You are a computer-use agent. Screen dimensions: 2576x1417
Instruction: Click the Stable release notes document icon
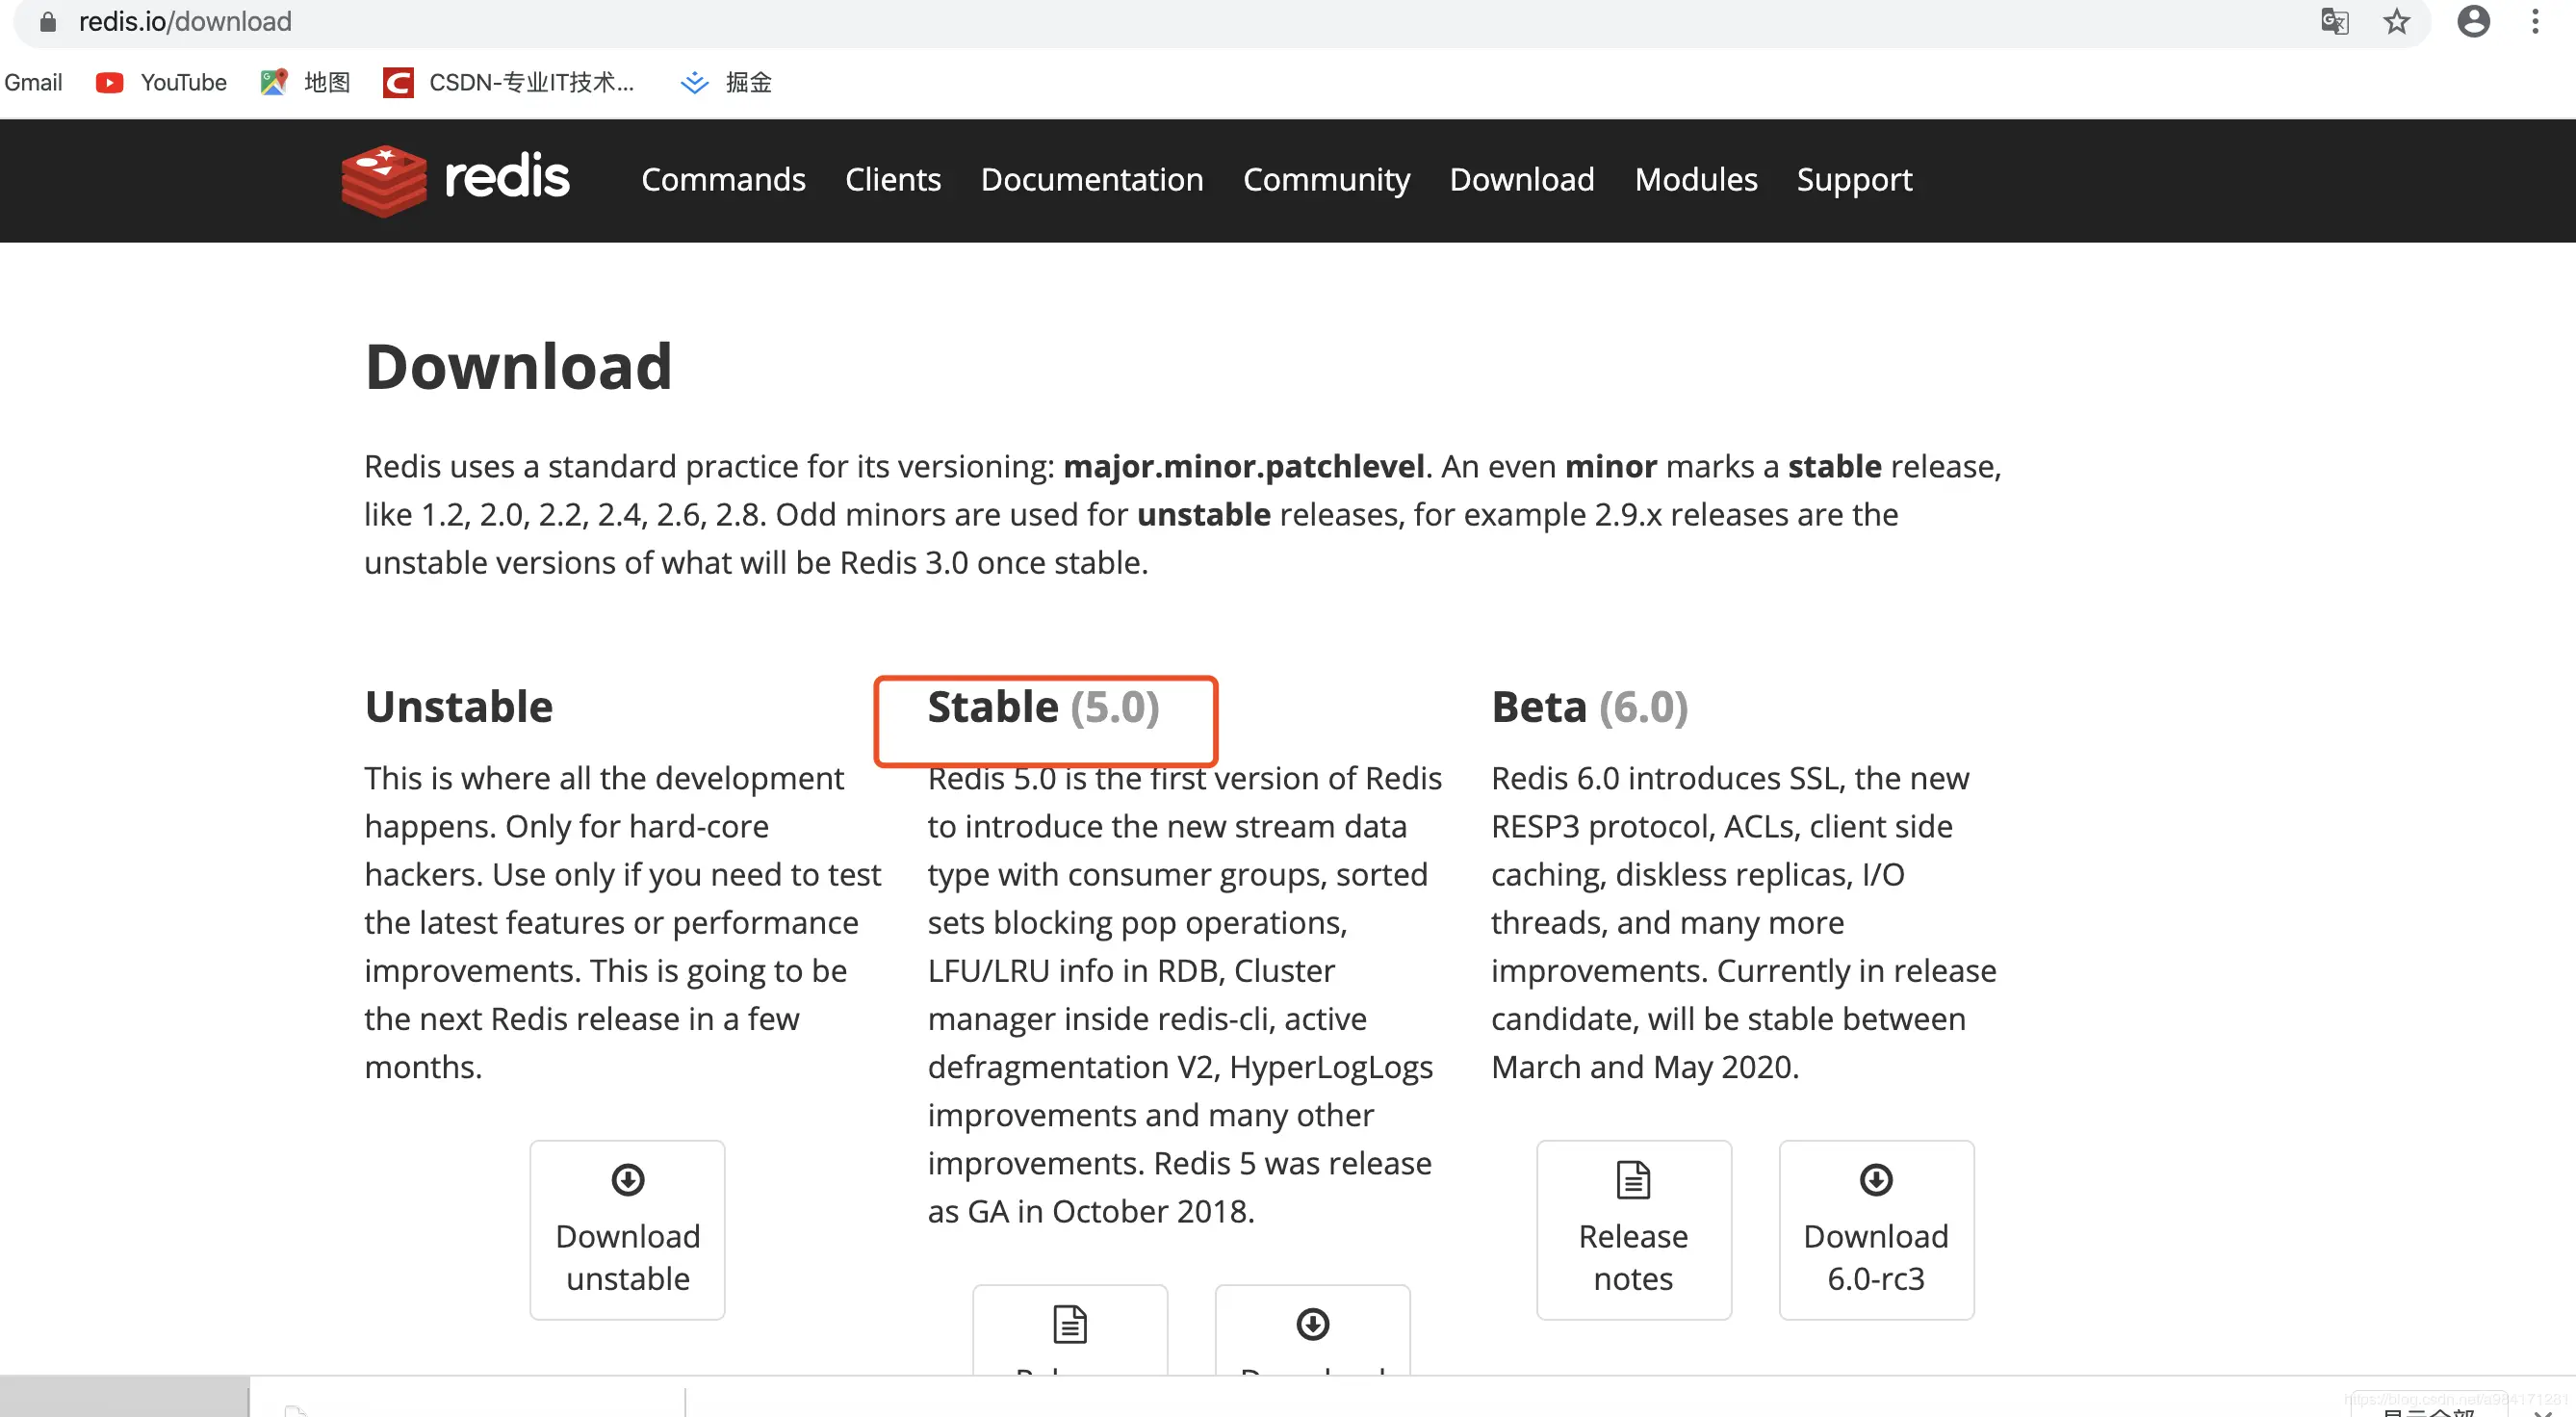[1070, 1325]
